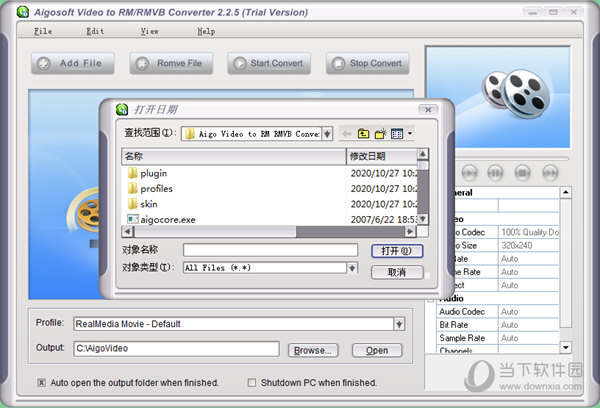
Task: Toggle Auto open the output folder checkbox
Action: (41, 382)
